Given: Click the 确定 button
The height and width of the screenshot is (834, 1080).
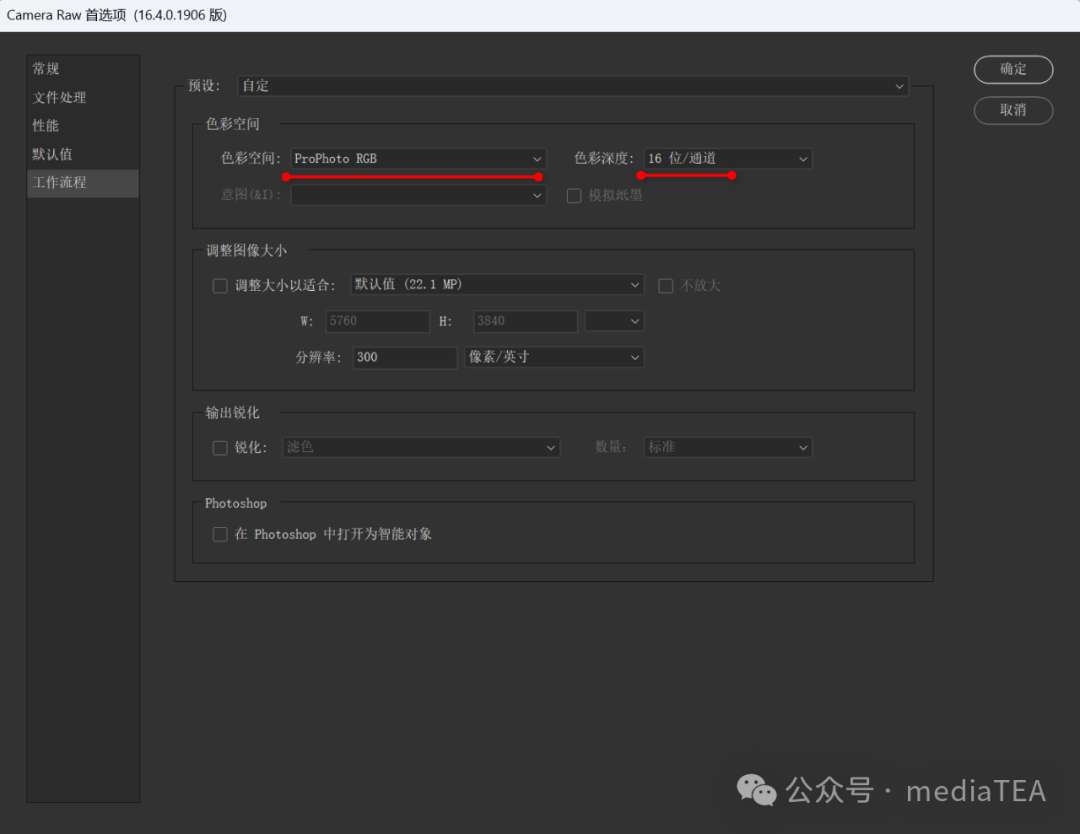Looking at the screenshot, I should 1013,70.
